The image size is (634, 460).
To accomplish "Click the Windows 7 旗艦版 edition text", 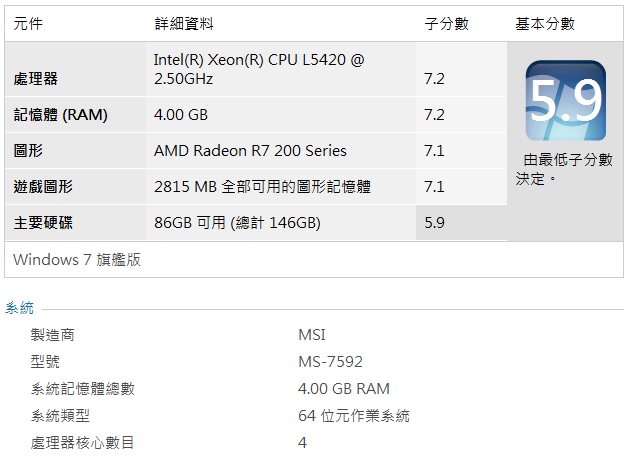I will coord(77,260).
